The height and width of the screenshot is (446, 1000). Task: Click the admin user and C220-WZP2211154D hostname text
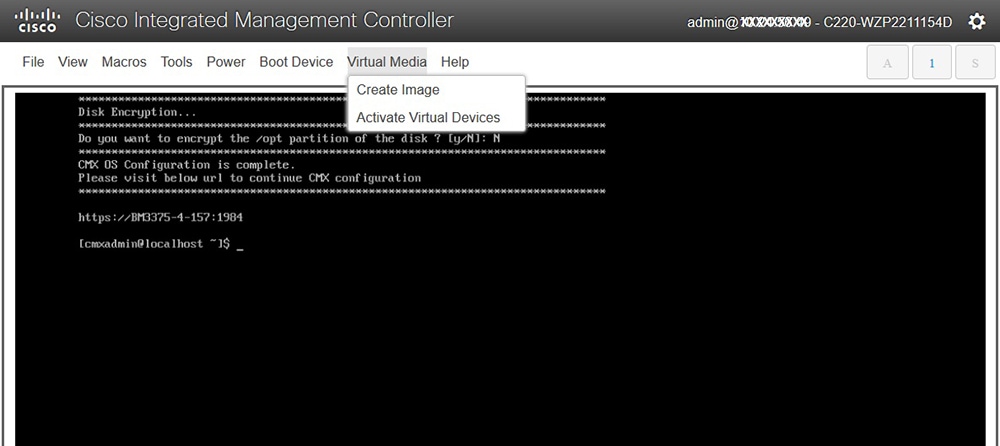820,22
